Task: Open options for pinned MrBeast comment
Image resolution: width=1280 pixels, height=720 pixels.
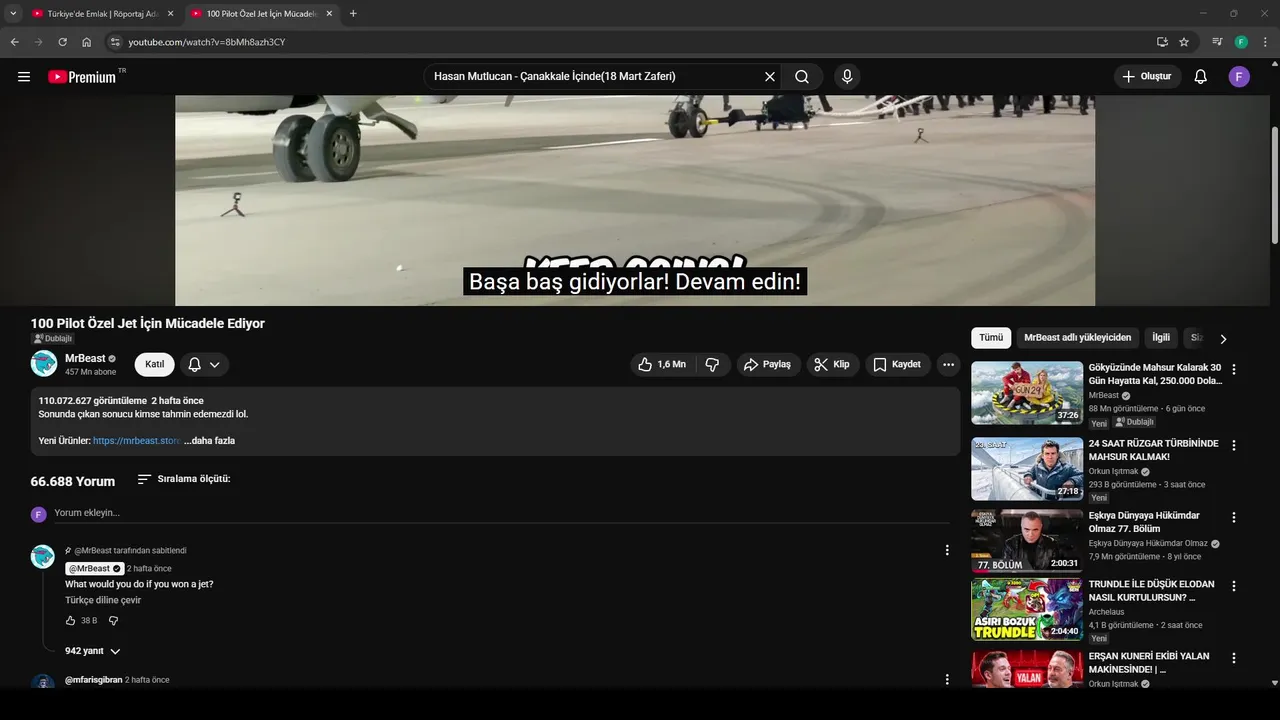Action: [947, 550]
